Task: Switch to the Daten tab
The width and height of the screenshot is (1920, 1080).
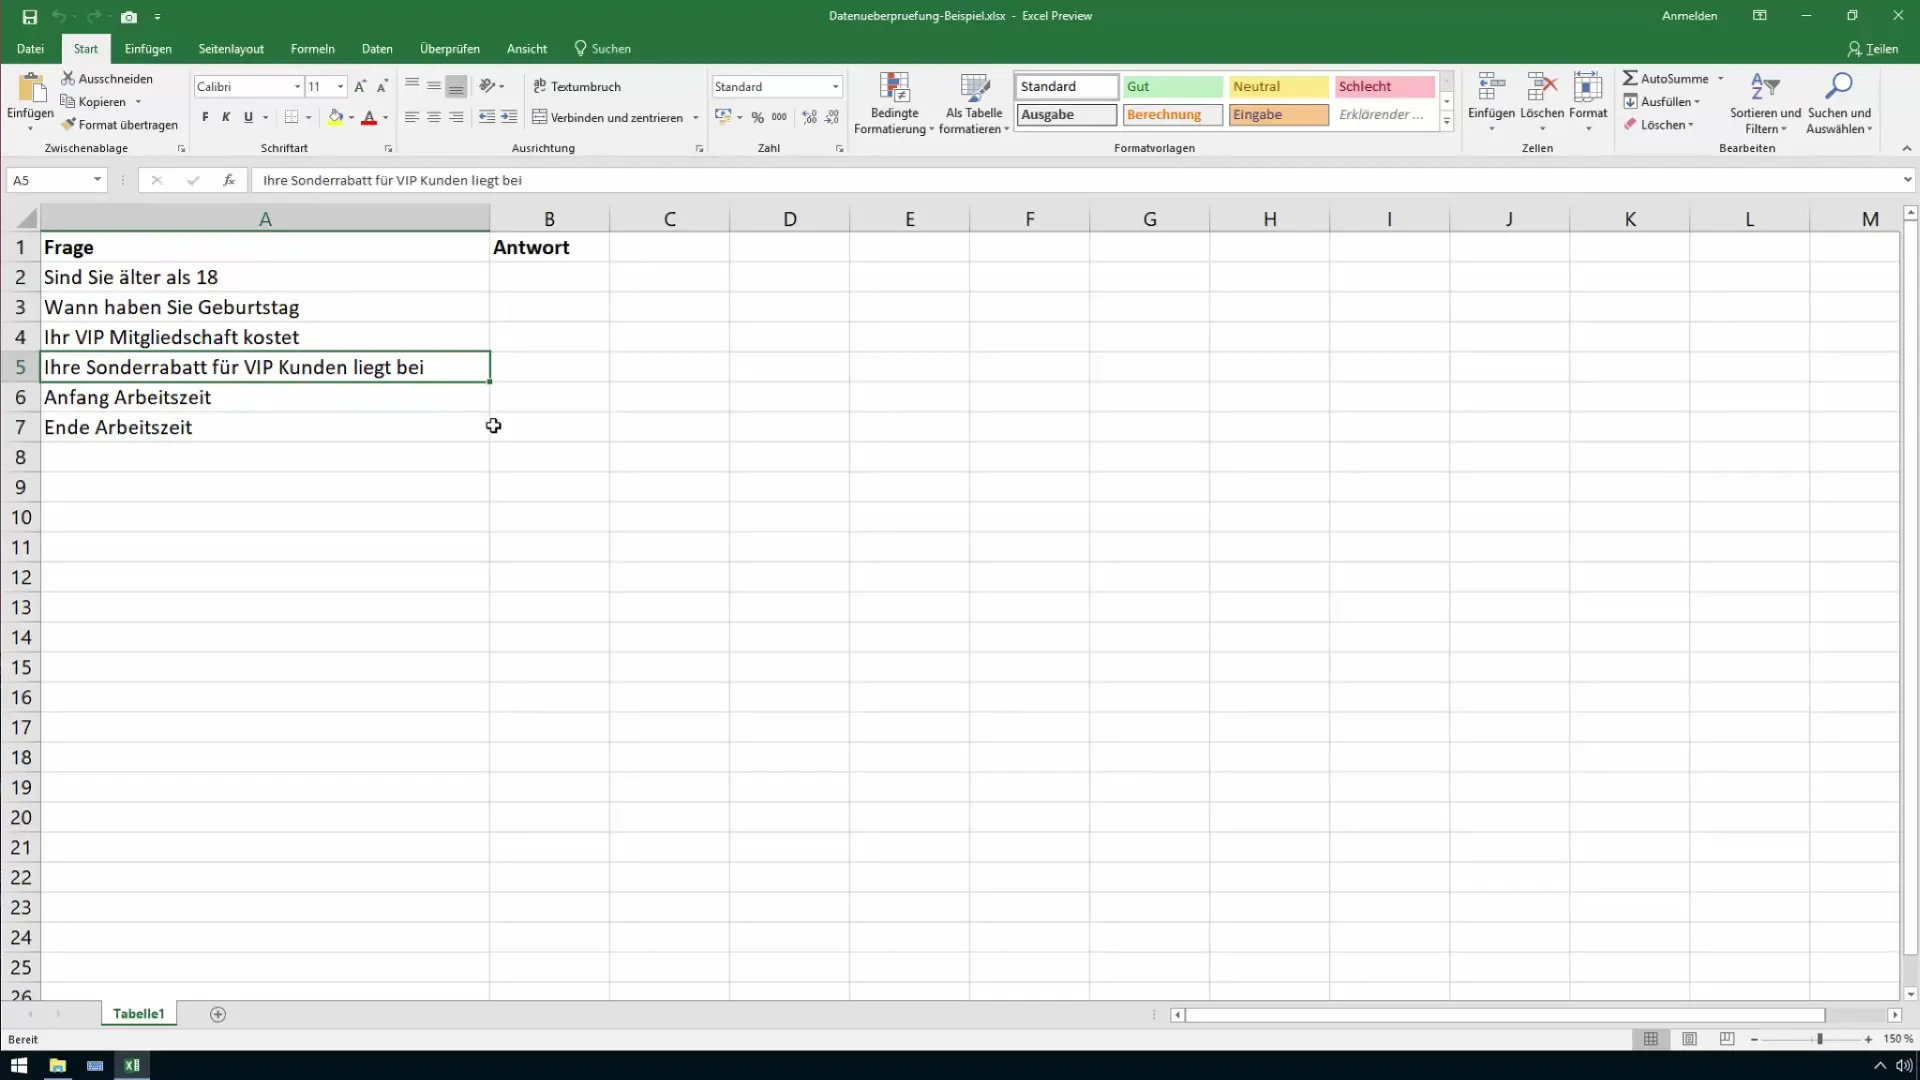Action: (377, 48)
